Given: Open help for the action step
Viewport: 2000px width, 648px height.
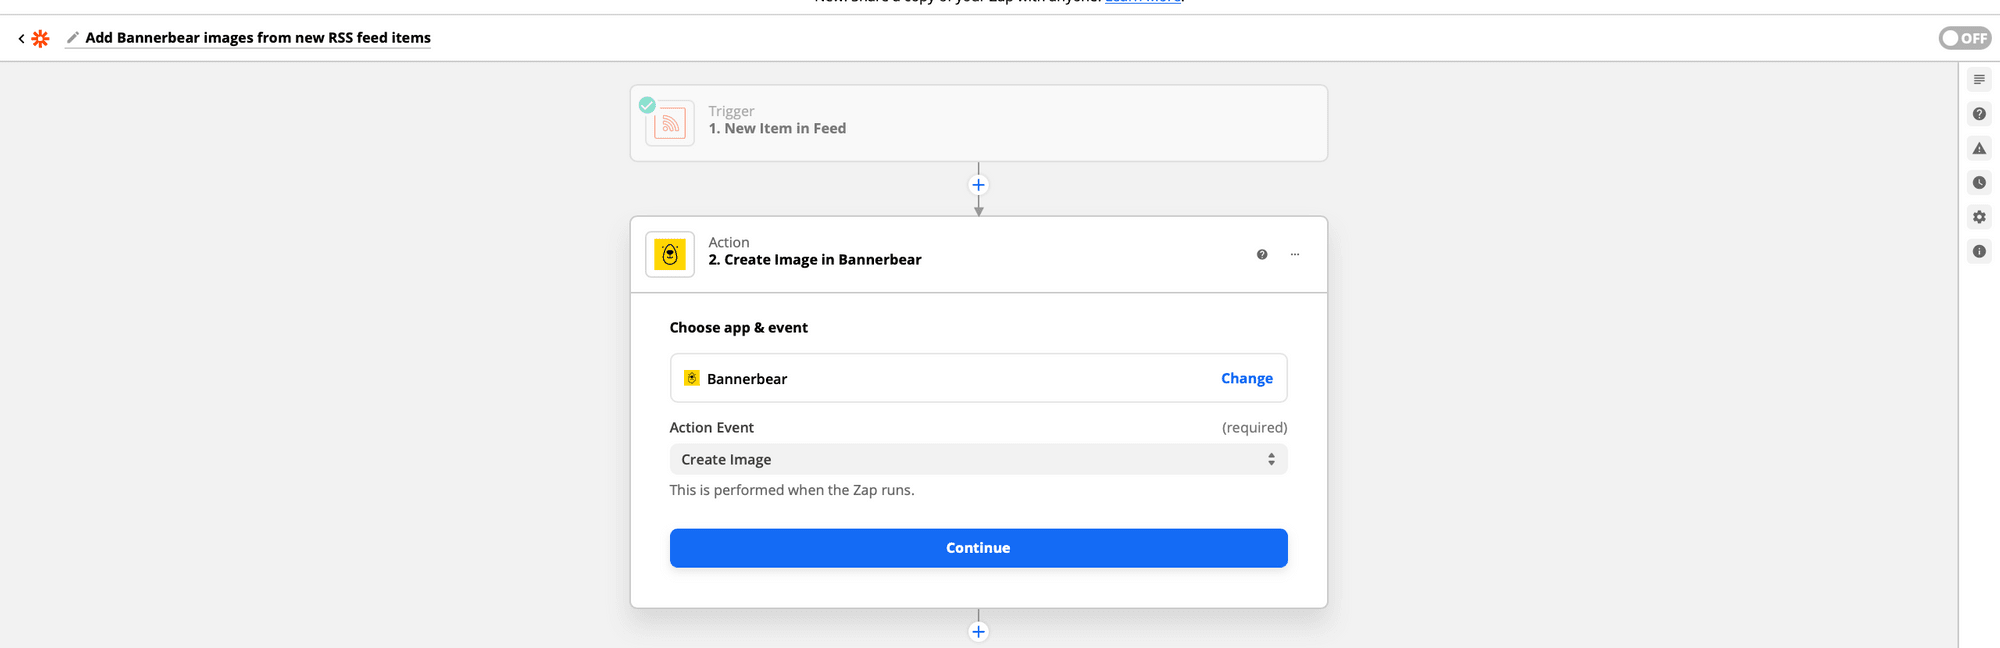Looking at the screenshot, I should click(1262, 254).
